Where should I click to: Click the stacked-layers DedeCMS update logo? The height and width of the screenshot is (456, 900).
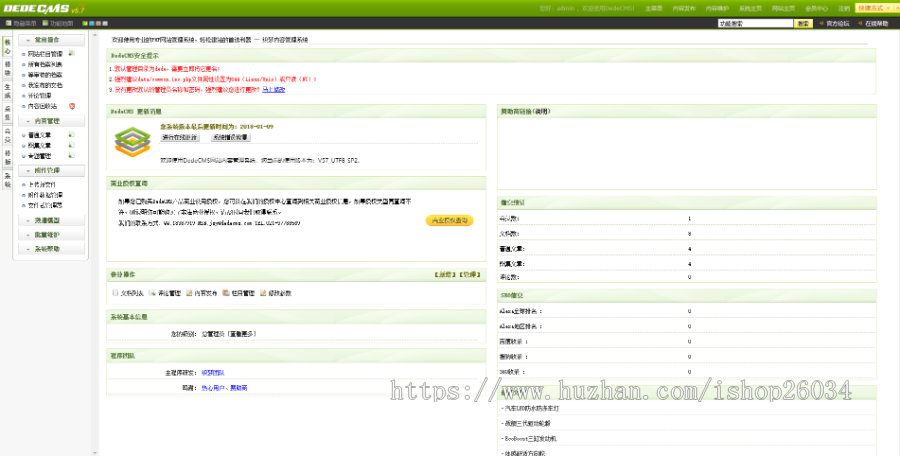coord(132,142)
